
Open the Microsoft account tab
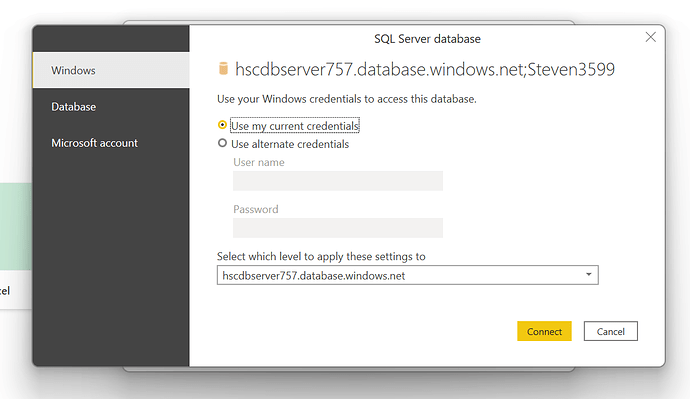click(x=111, y=143)
